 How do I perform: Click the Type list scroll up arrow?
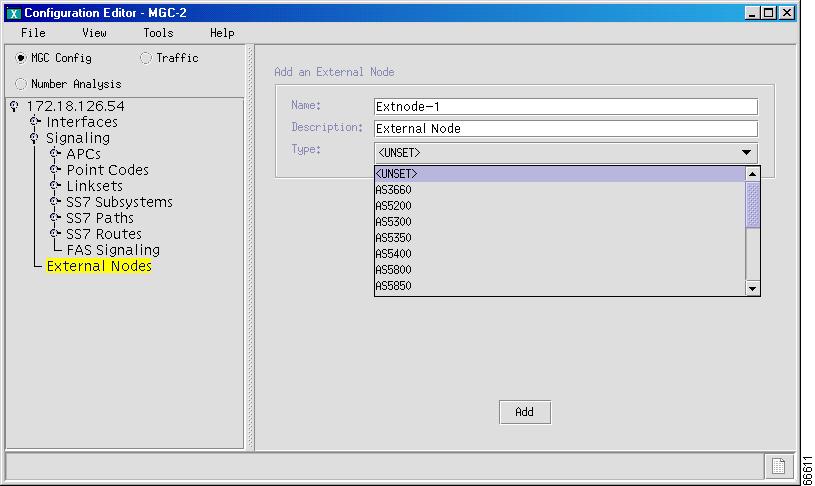(x=753, y=174)
